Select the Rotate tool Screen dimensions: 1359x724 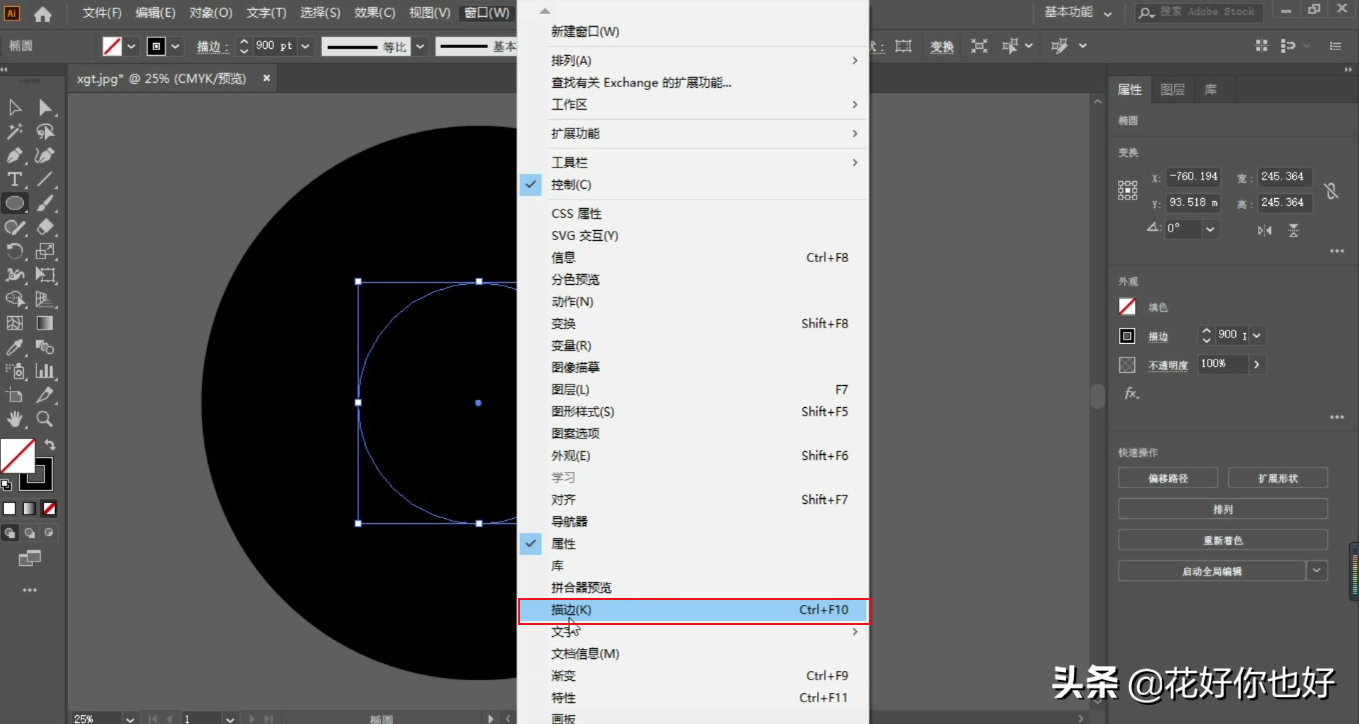[x=15, y=252]
